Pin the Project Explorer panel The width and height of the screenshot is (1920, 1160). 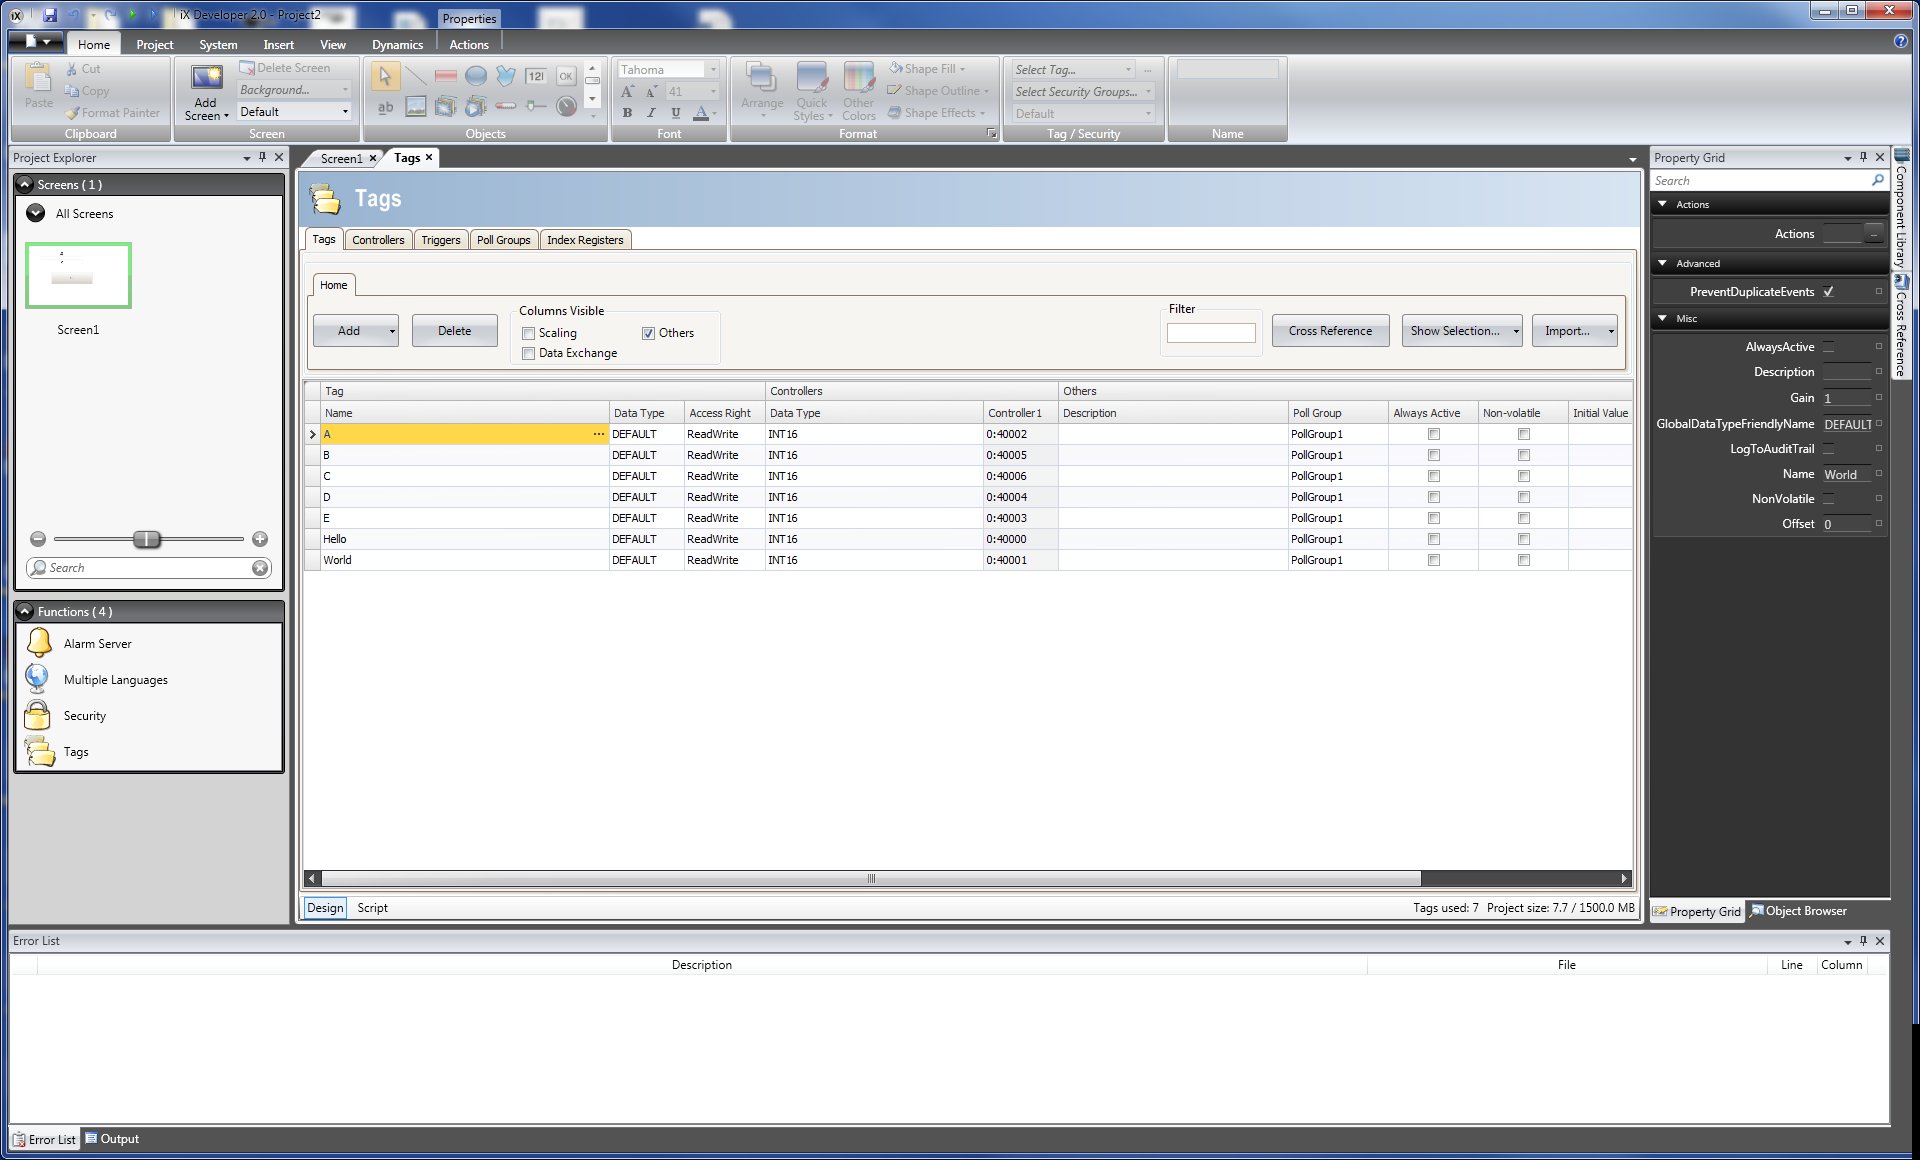pos(263,157)
